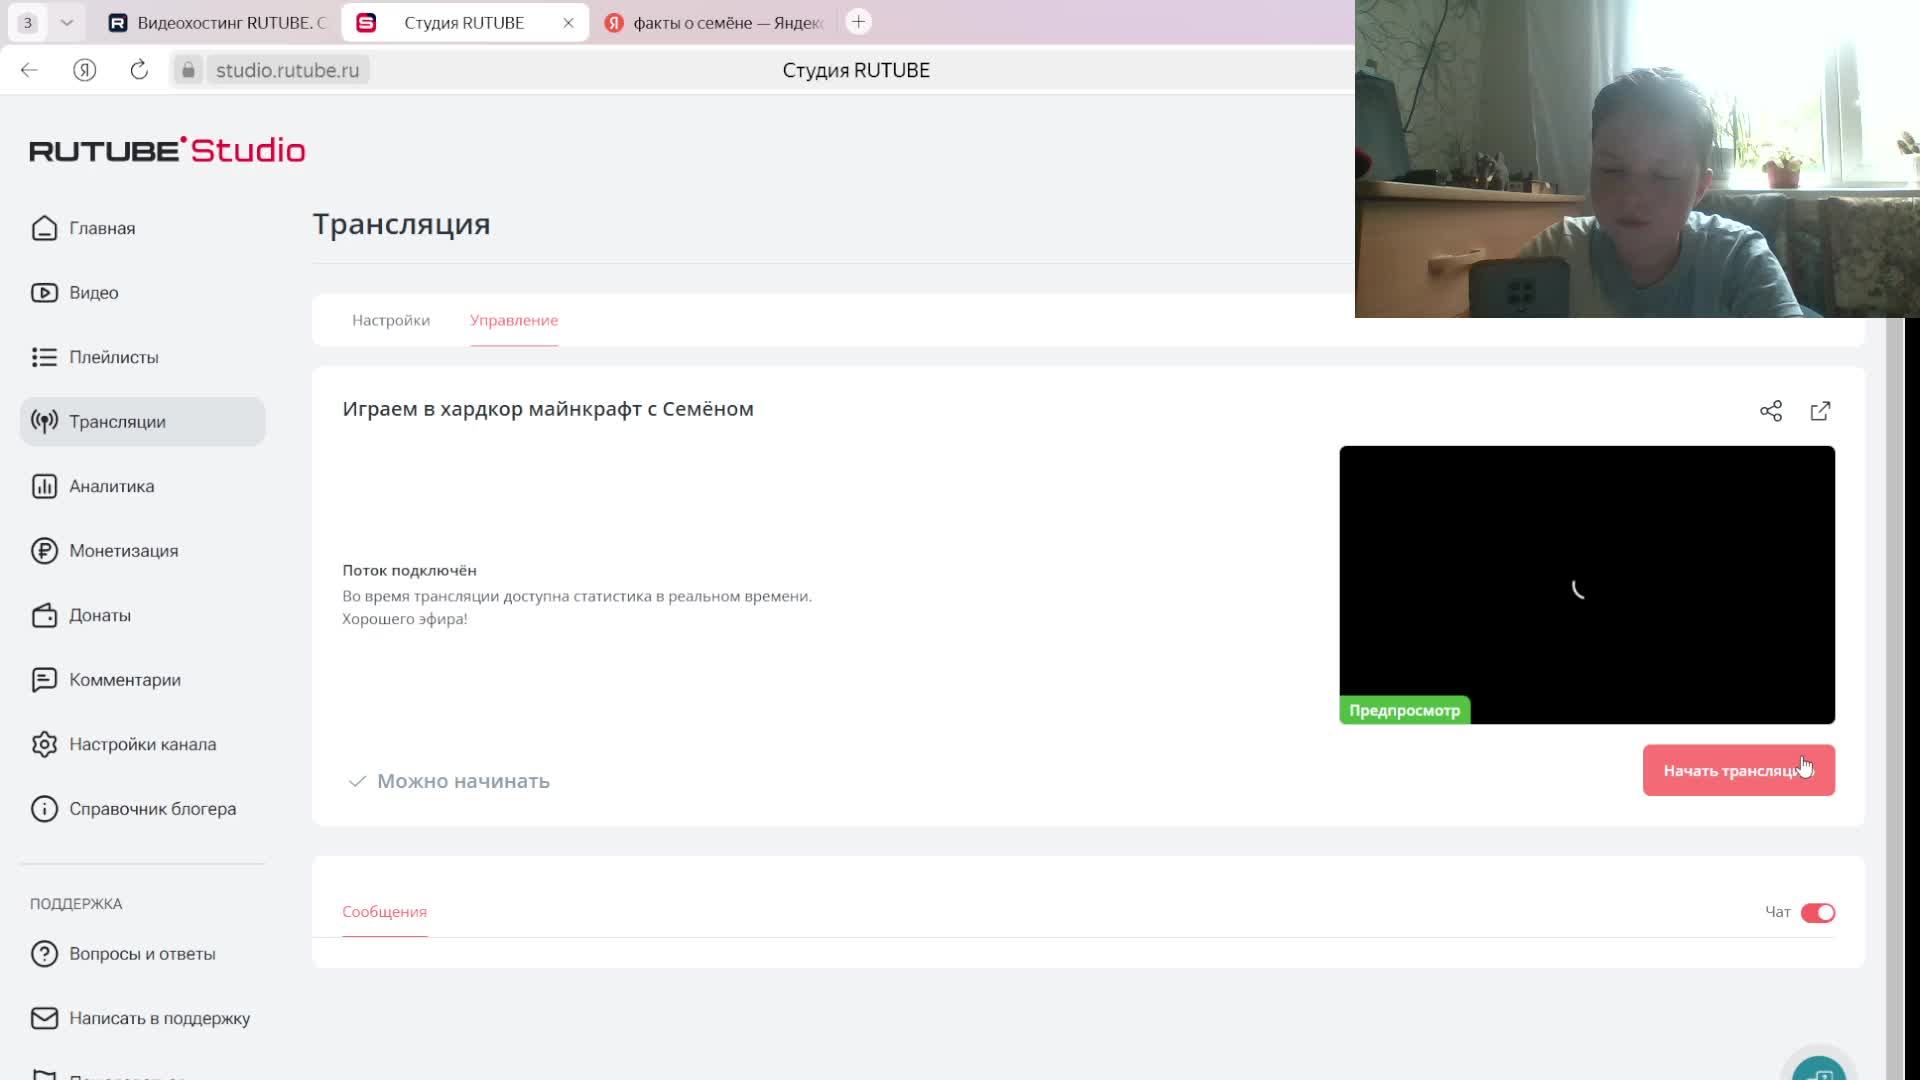Click the RUTUBE Studio logo
Image resolution: width=1920 pixels, height=1080 pixels.
point(167,150)
